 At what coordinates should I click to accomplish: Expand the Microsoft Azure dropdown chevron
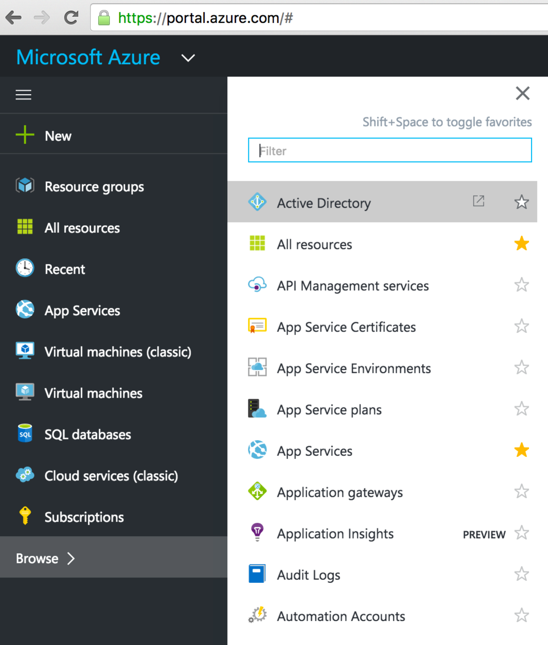188,58
